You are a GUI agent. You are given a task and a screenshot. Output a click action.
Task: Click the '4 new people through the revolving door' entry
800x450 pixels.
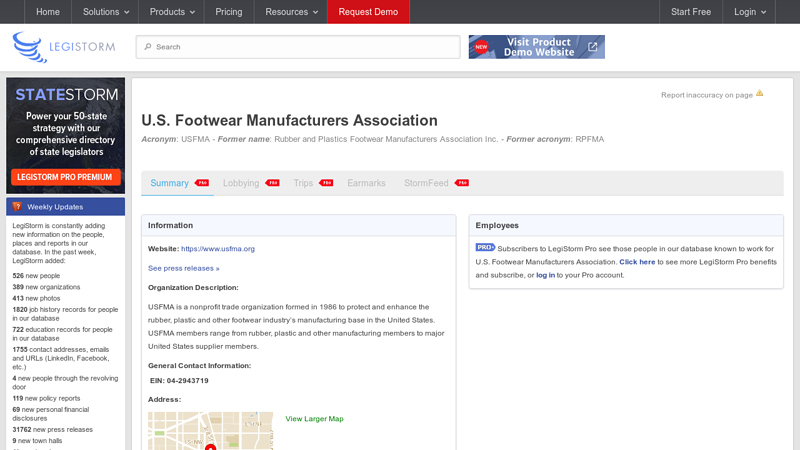(65, 383)
